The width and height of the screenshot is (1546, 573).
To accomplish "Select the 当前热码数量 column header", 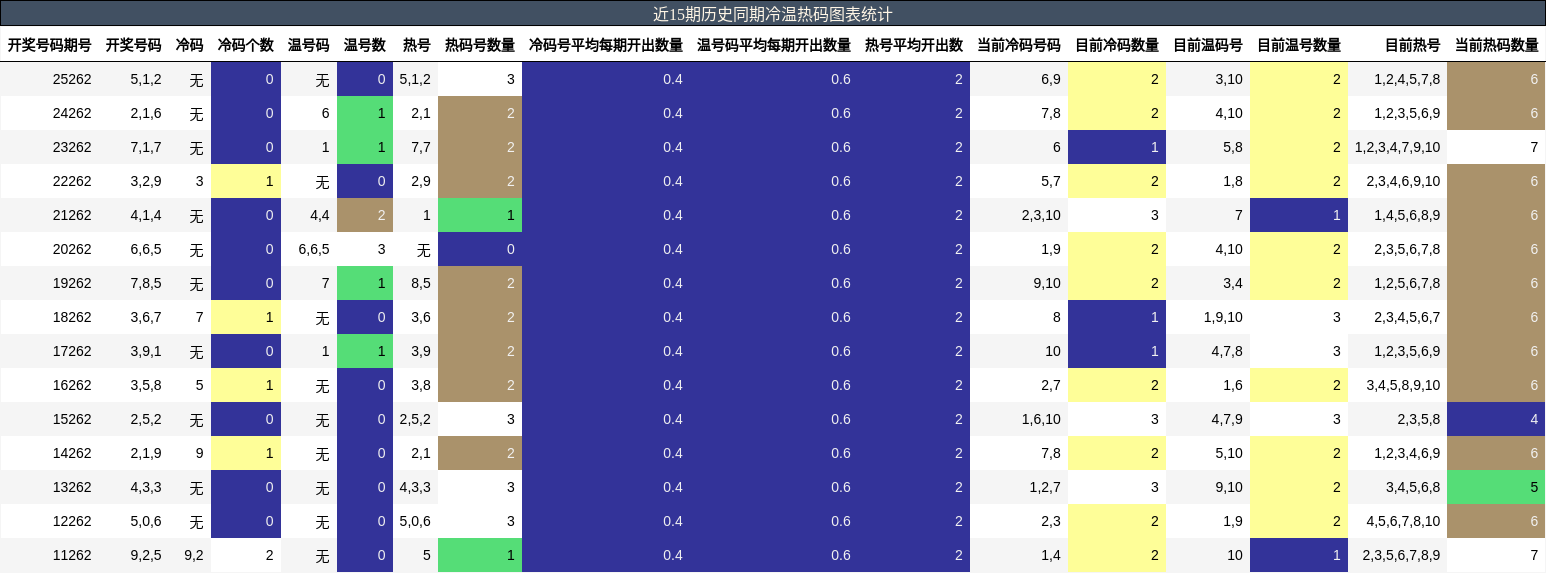I will tap(1497, 45).
